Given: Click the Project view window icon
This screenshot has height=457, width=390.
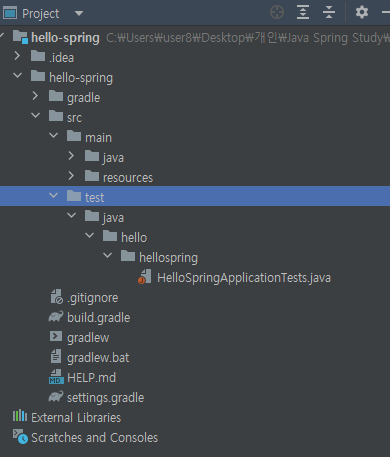Looking at the screenshot, I should point(10,13).
